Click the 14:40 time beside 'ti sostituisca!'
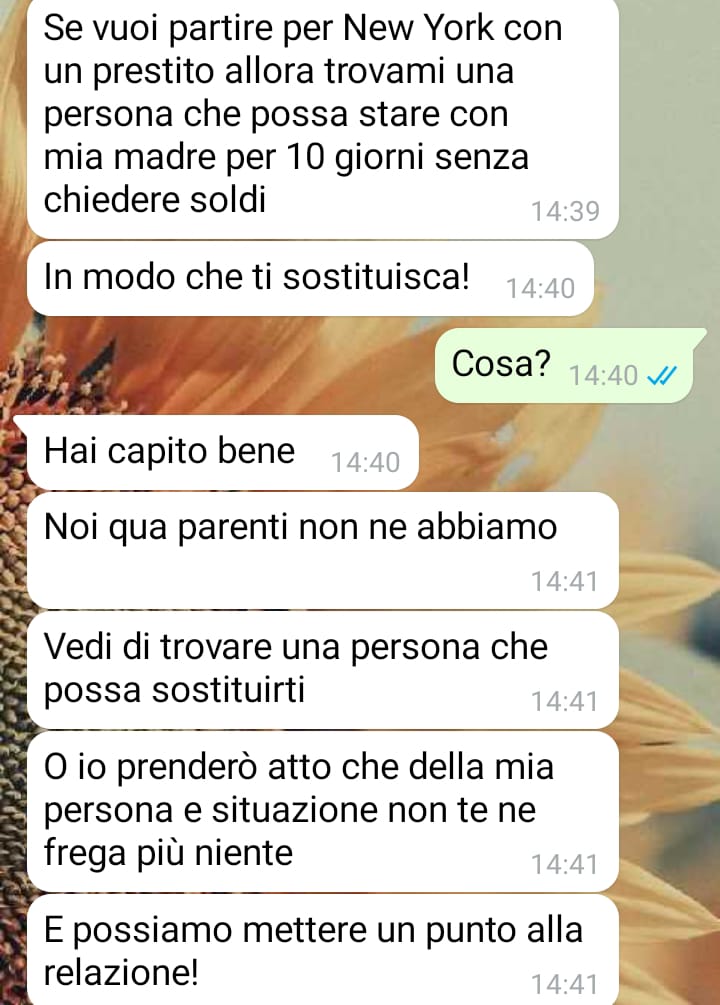Viewport: 720px width, 1005px height. pos(540,289)
